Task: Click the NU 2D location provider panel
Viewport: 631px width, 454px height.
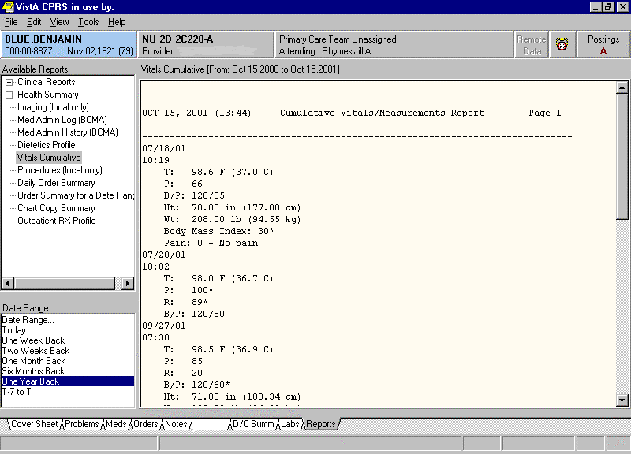Action: [x=205, y=44]
